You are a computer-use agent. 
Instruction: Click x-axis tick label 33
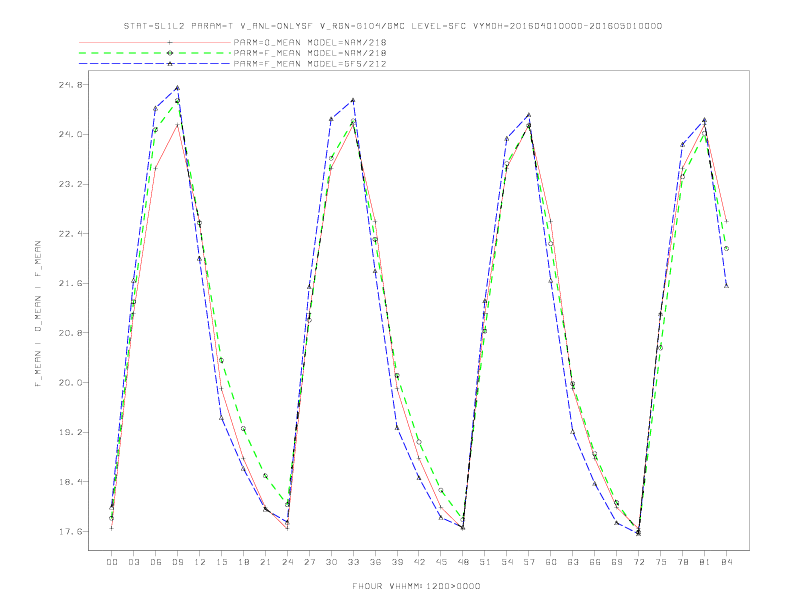coord(353,562)
